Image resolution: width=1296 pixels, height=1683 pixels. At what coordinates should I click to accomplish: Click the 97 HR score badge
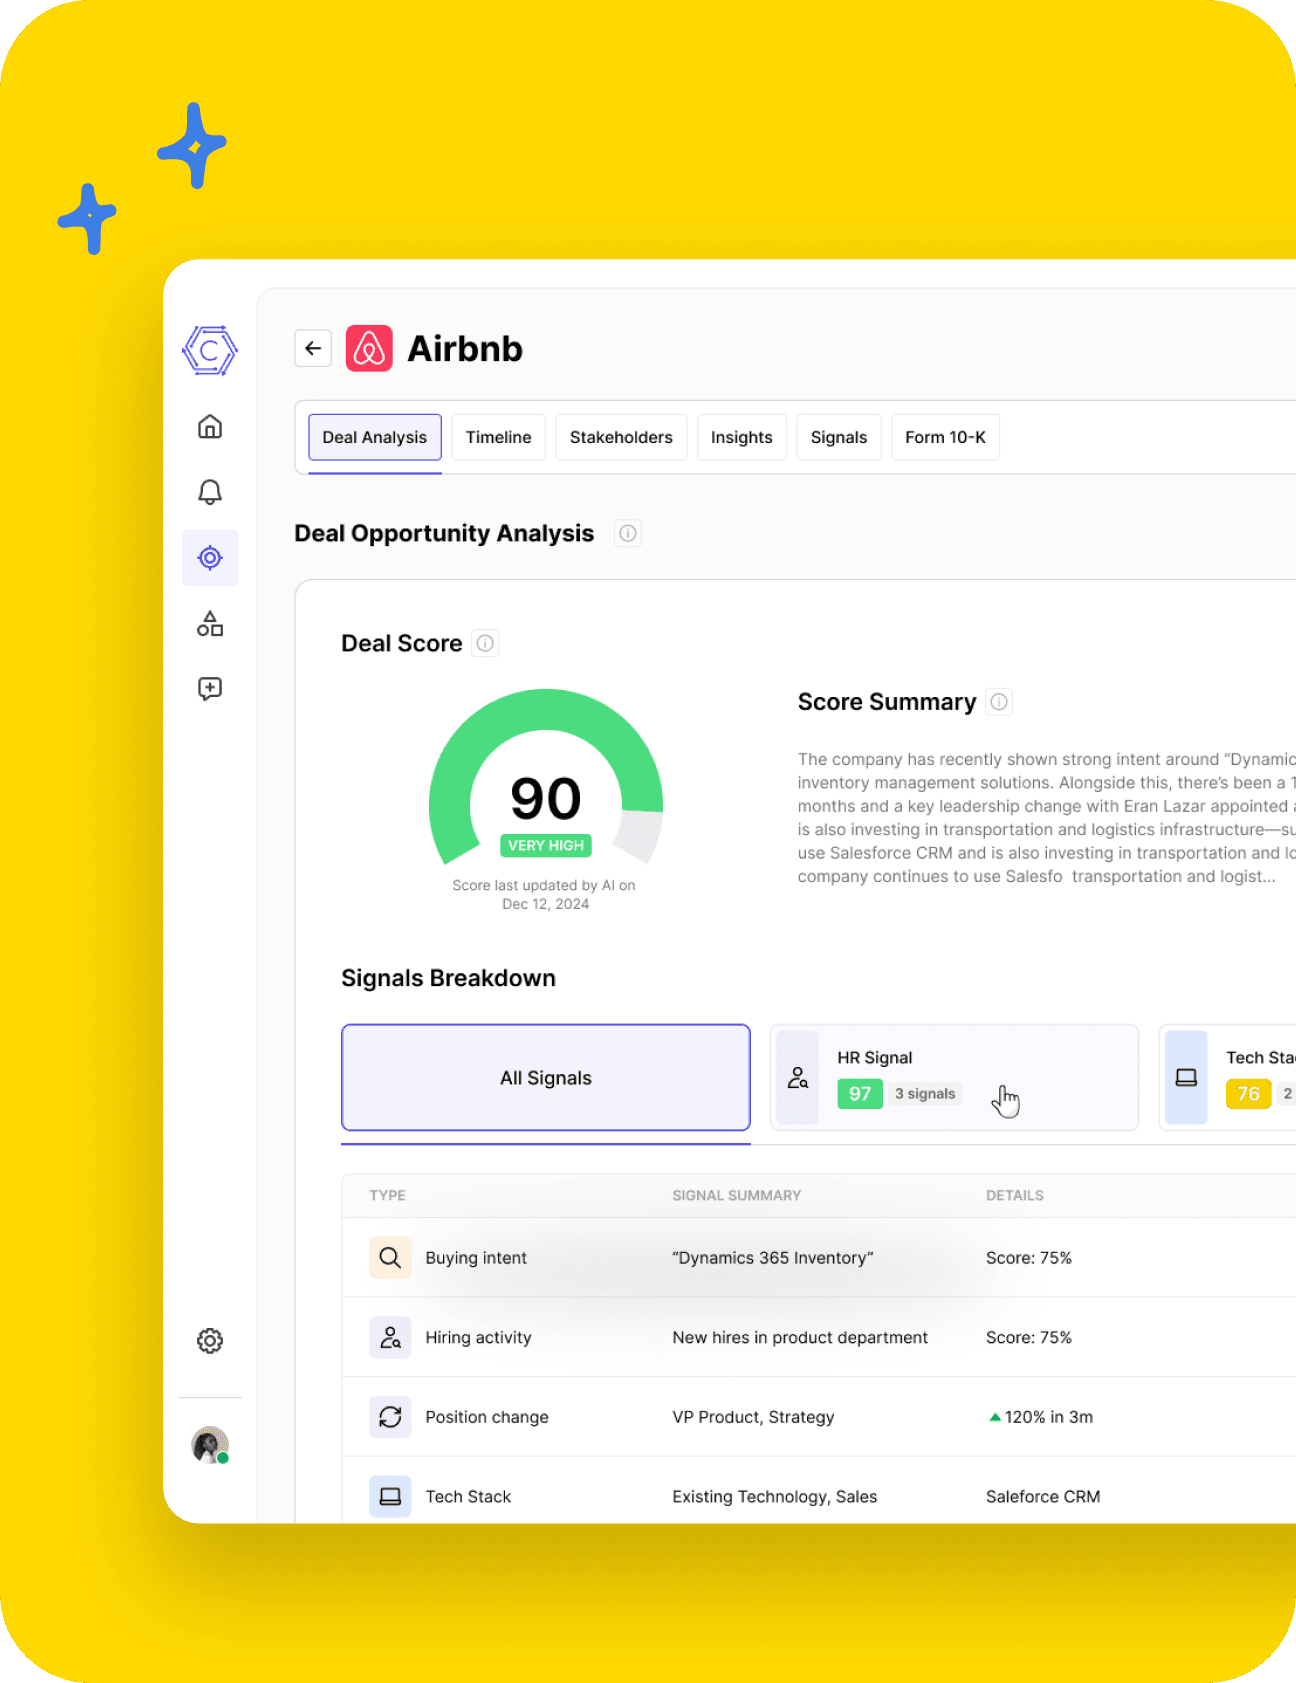point(860,1094)
